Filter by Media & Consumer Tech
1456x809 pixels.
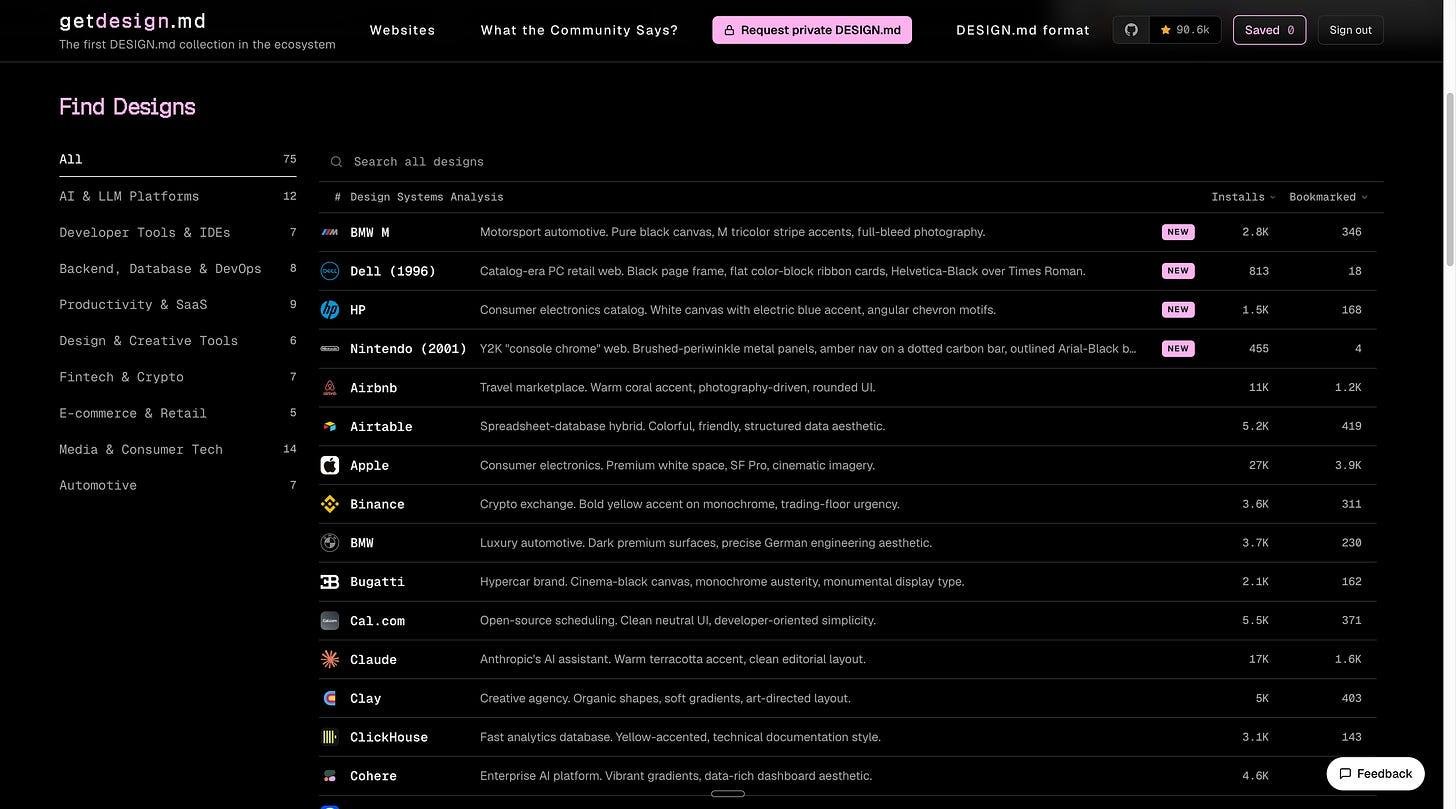(x=178, y=449)
